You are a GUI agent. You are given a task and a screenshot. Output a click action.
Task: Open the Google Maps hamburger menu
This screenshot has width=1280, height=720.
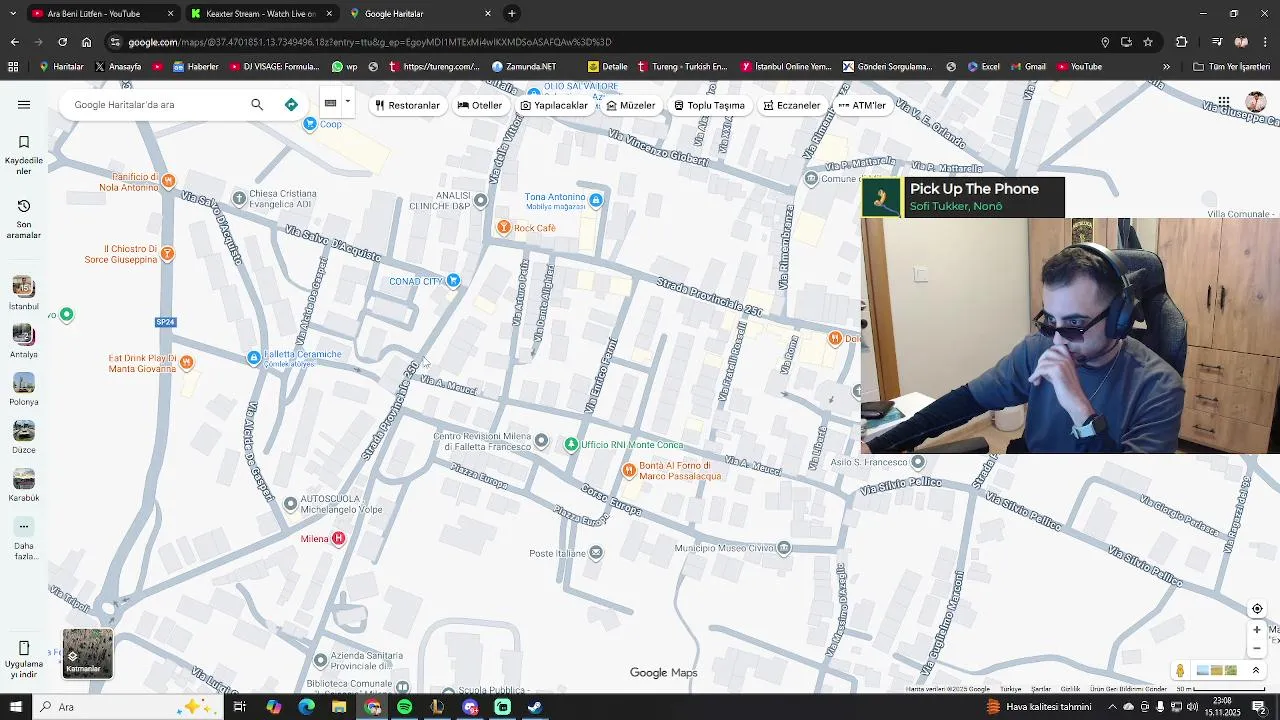click(24, 104)
